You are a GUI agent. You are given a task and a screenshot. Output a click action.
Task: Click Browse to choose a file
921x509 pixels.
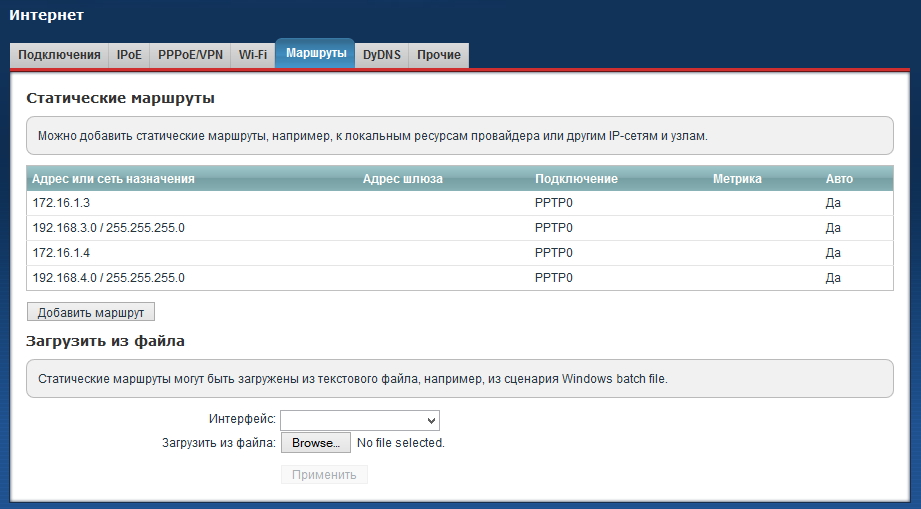316,442
